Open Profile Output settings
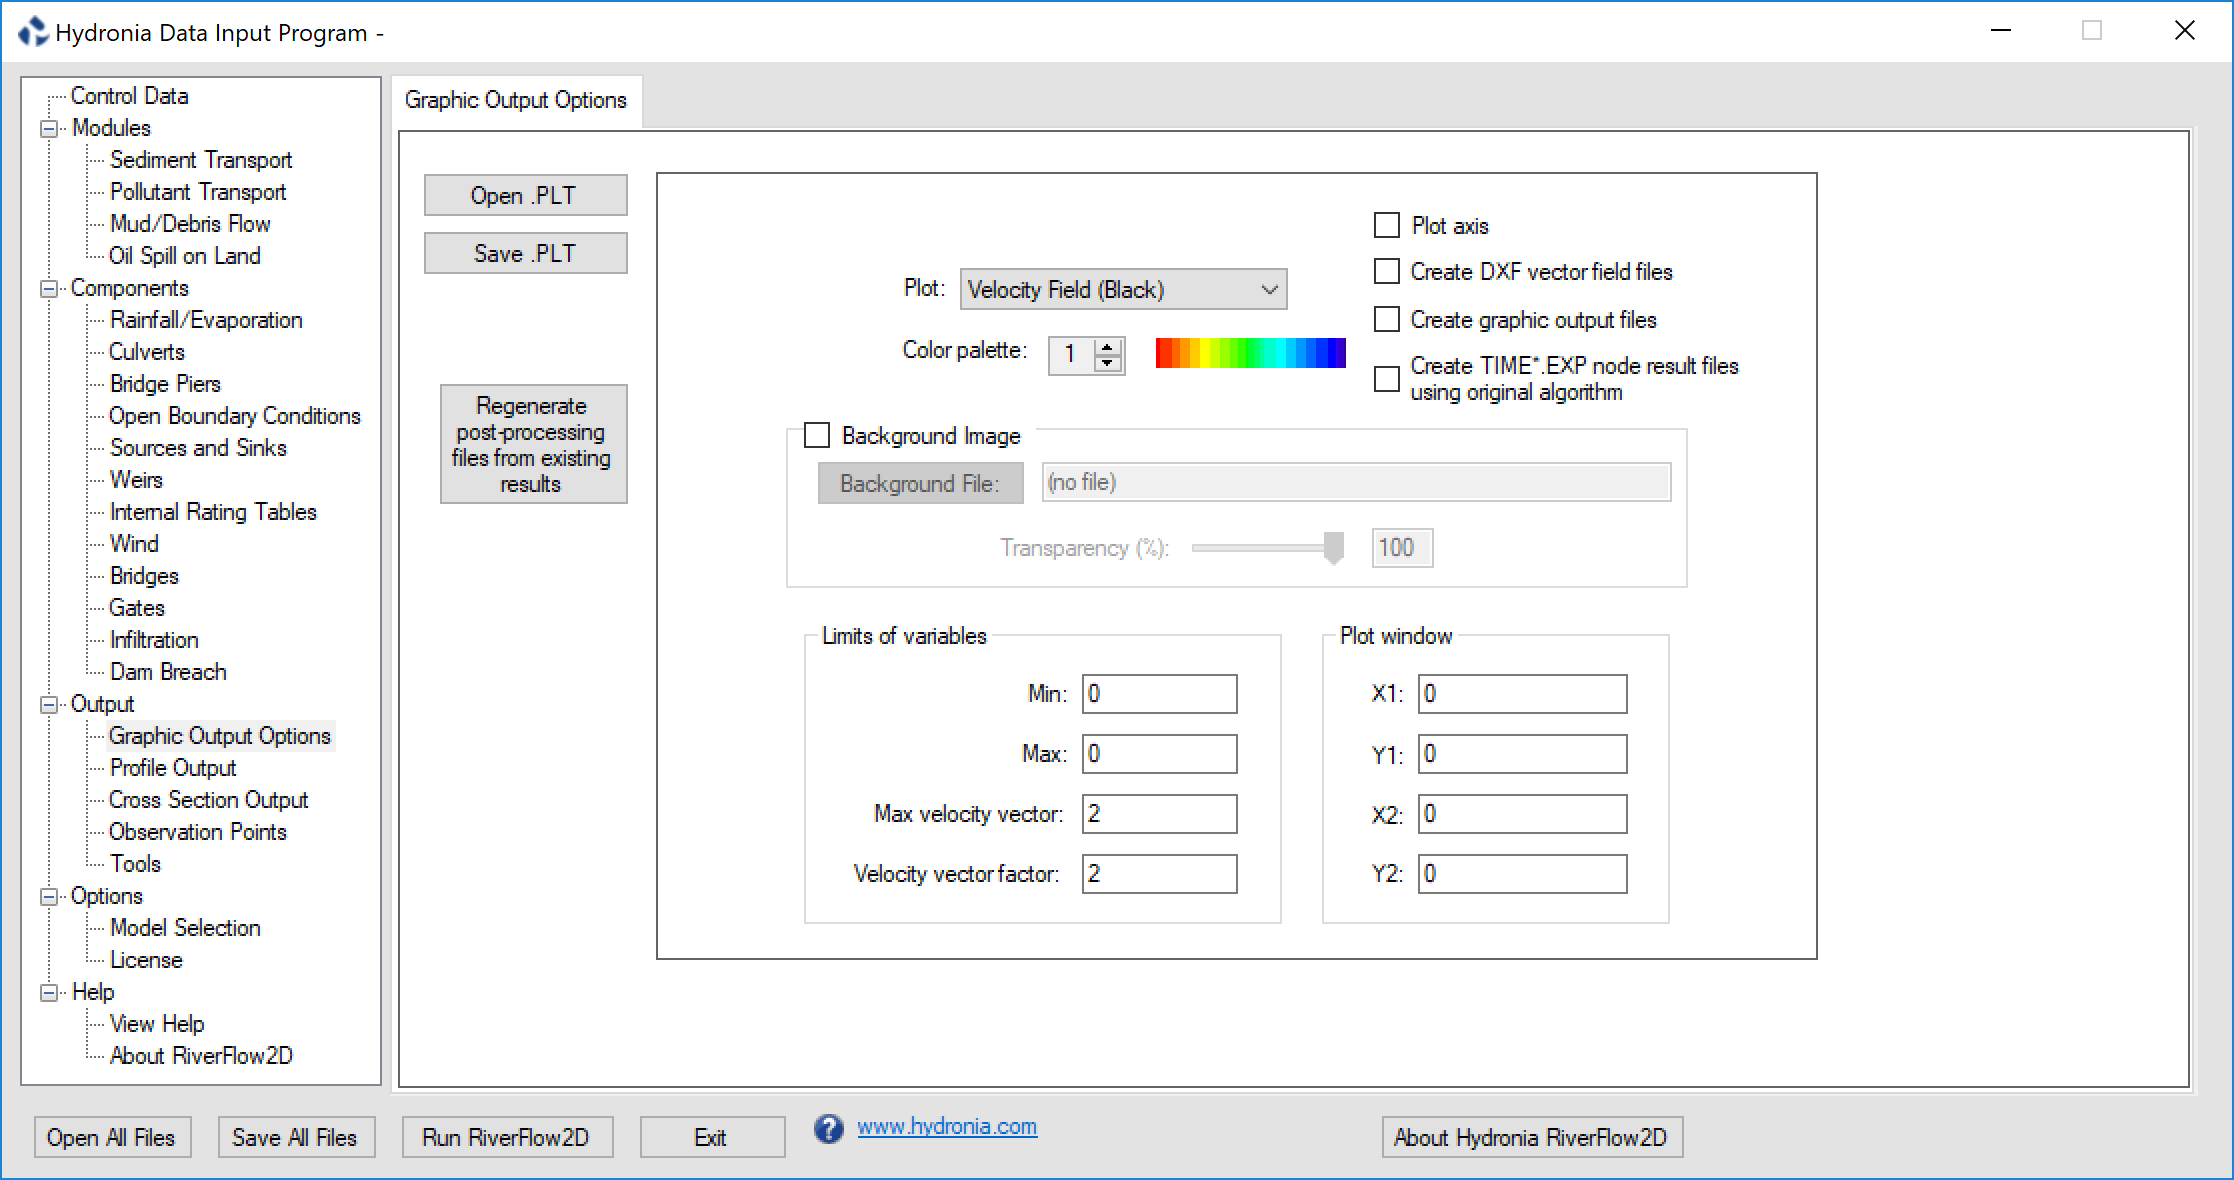The image size is (2234, 1180). click(x=173, y=768)
